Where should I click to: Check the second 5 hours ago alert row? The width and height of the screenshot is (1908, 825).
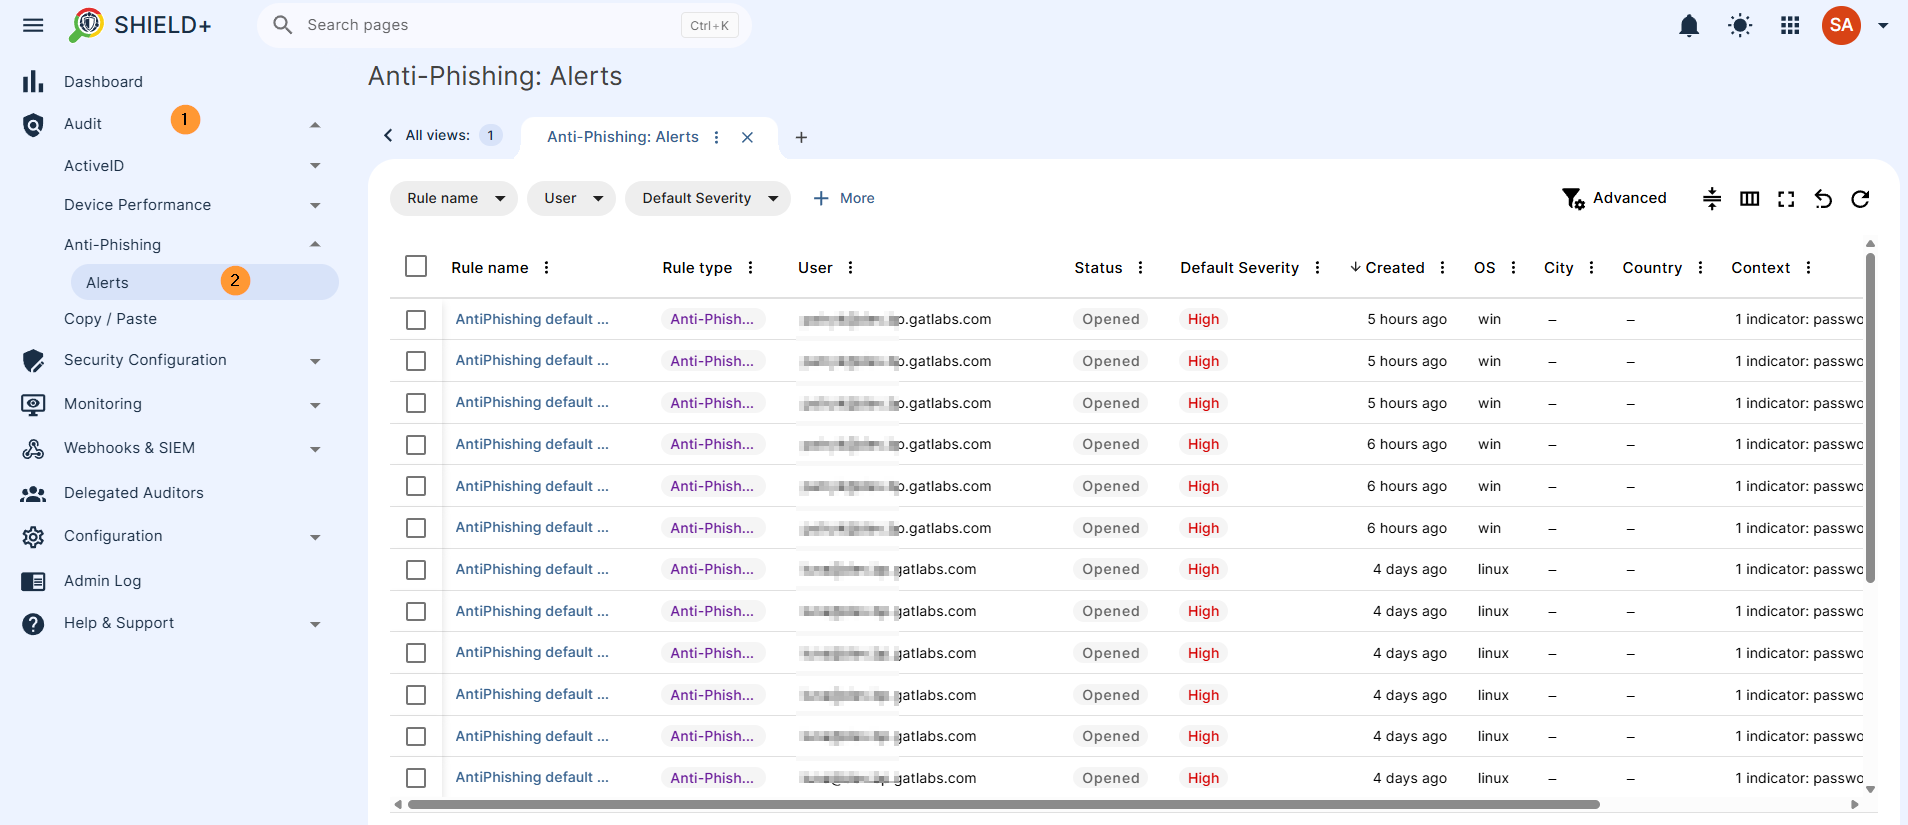click(x=416, y=361)
